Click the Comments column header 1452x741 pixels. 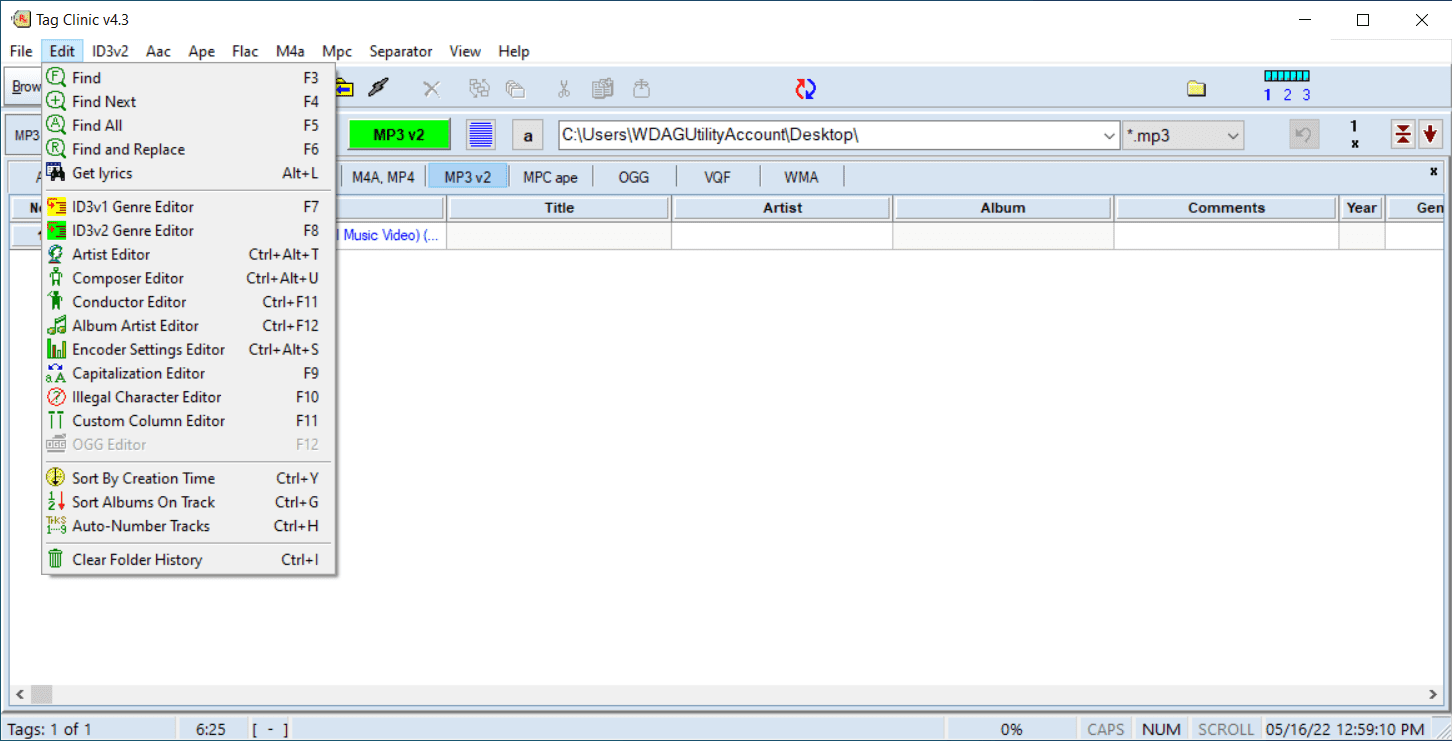click(1226, 208)
